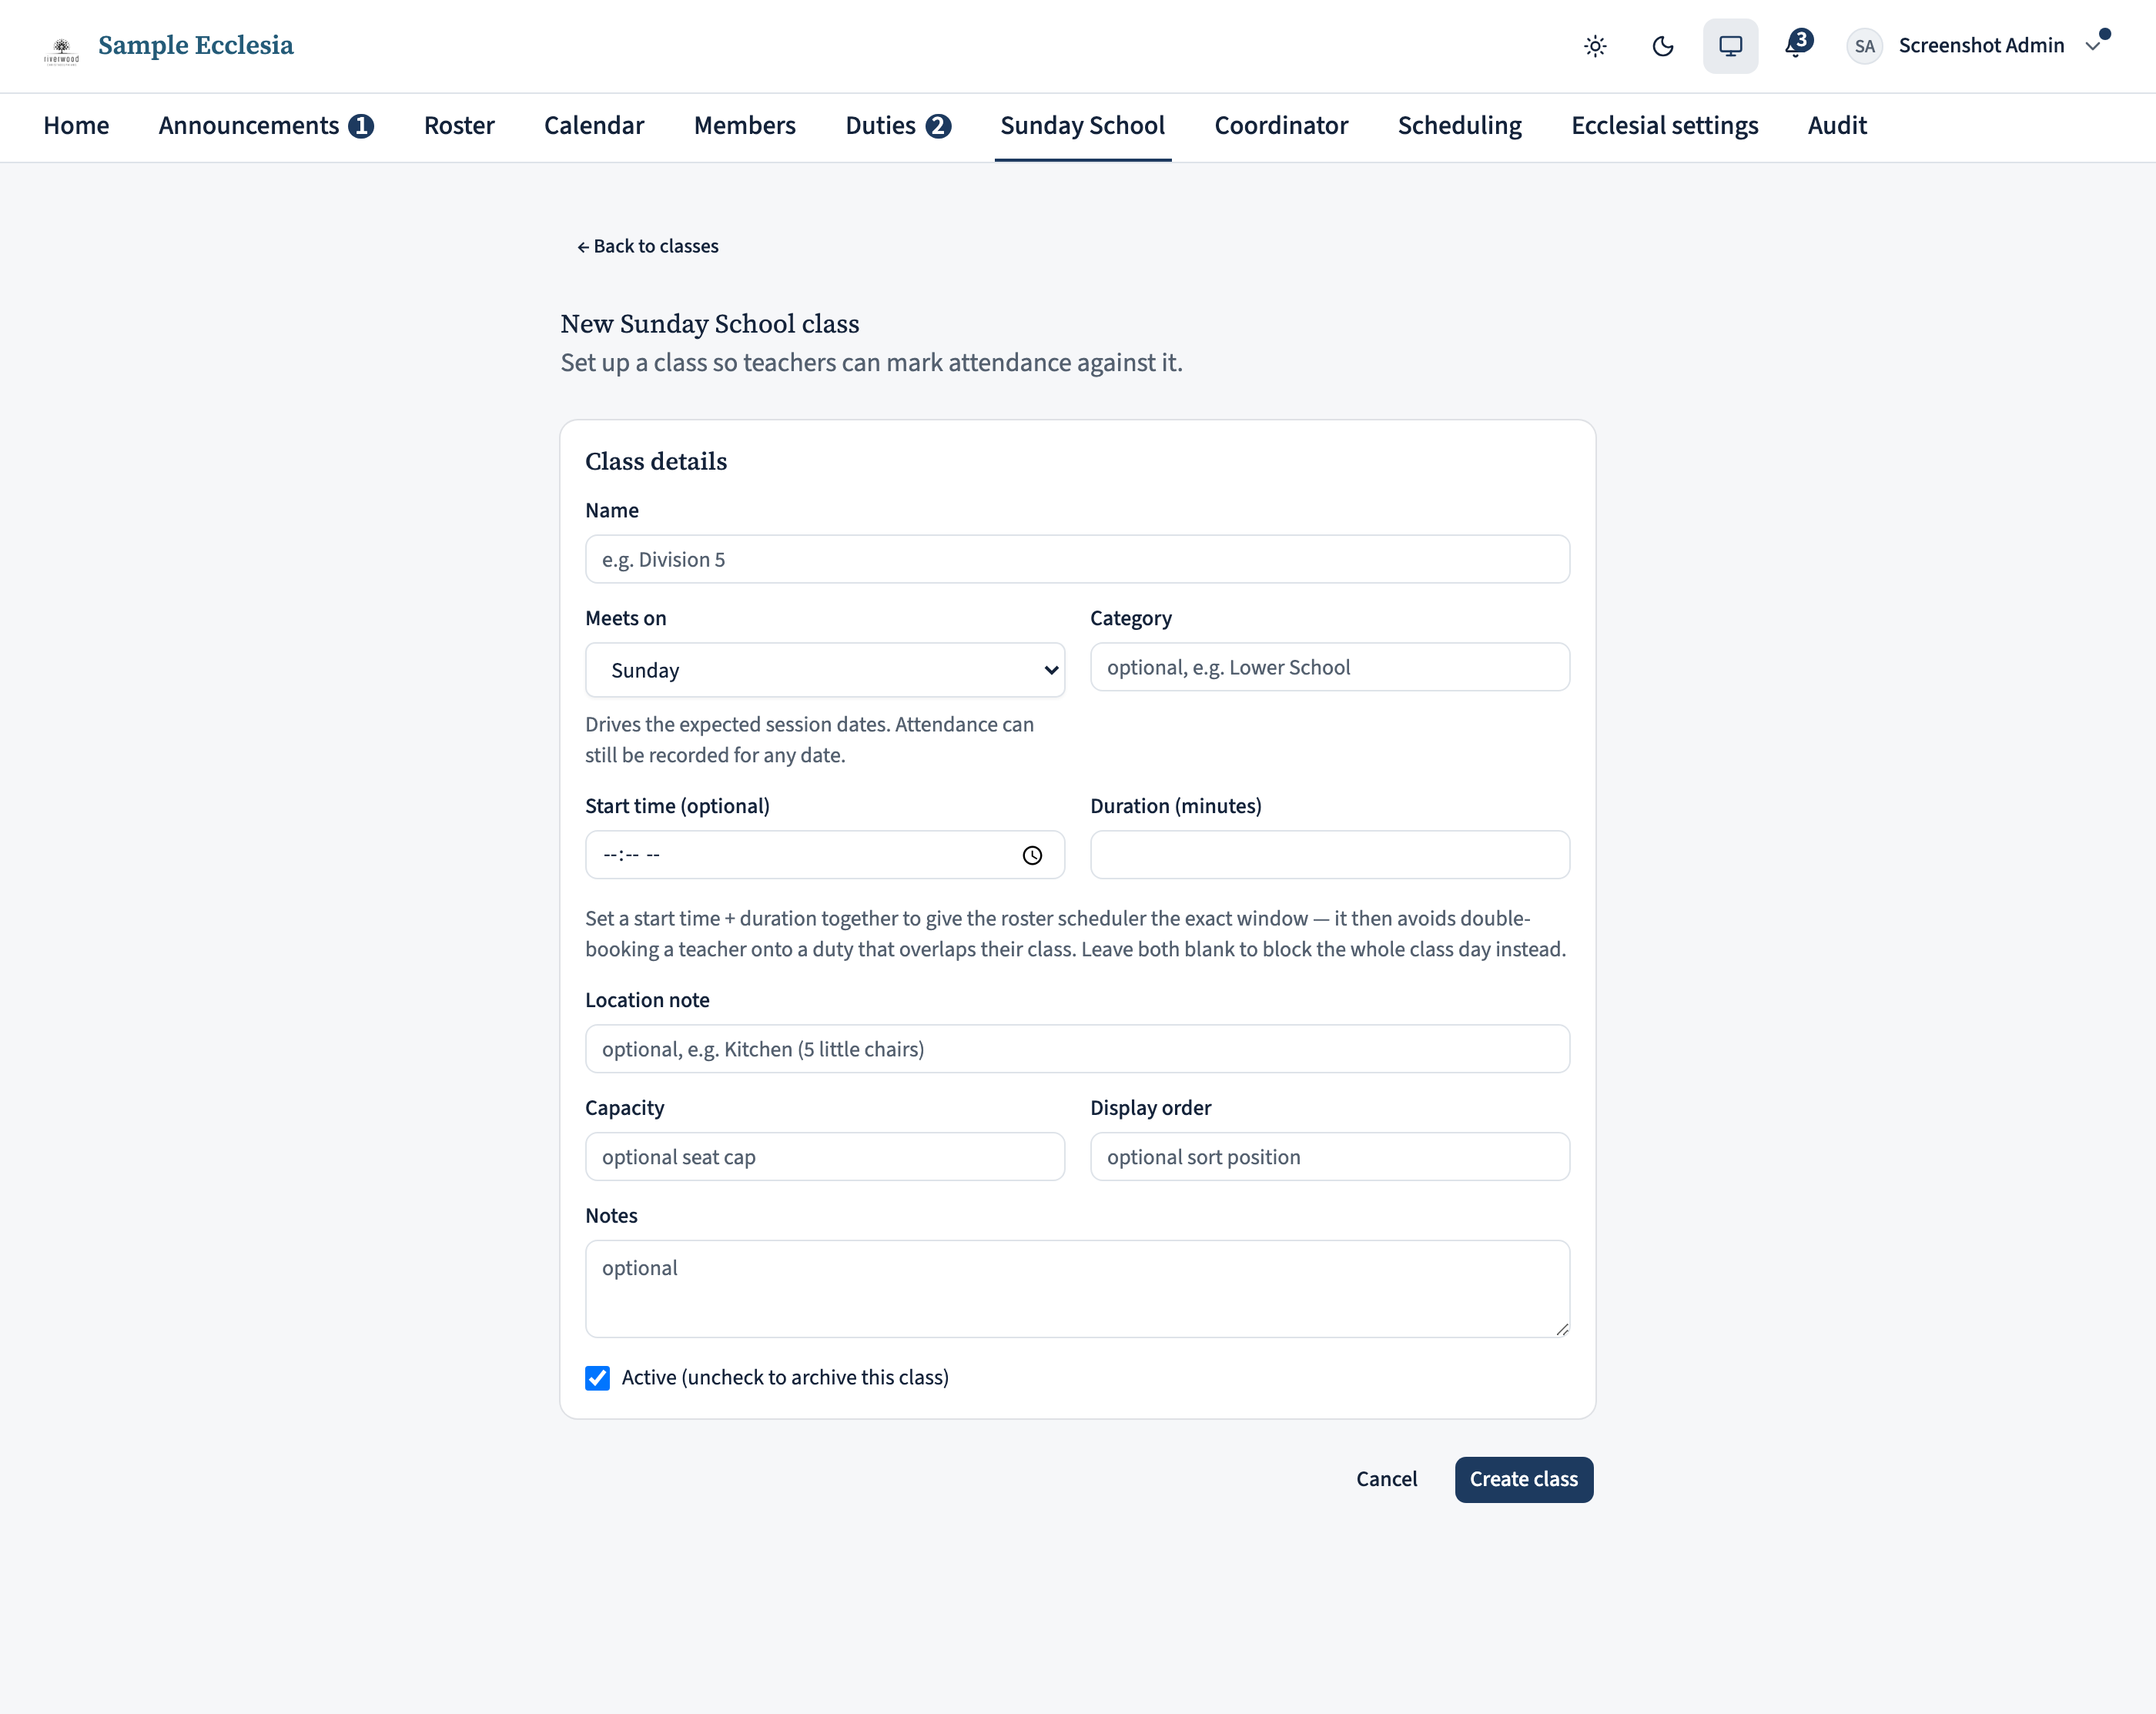The image size is (2156, 1714).
Task: Open the time picker clock icon
Action: [1032, 855]
